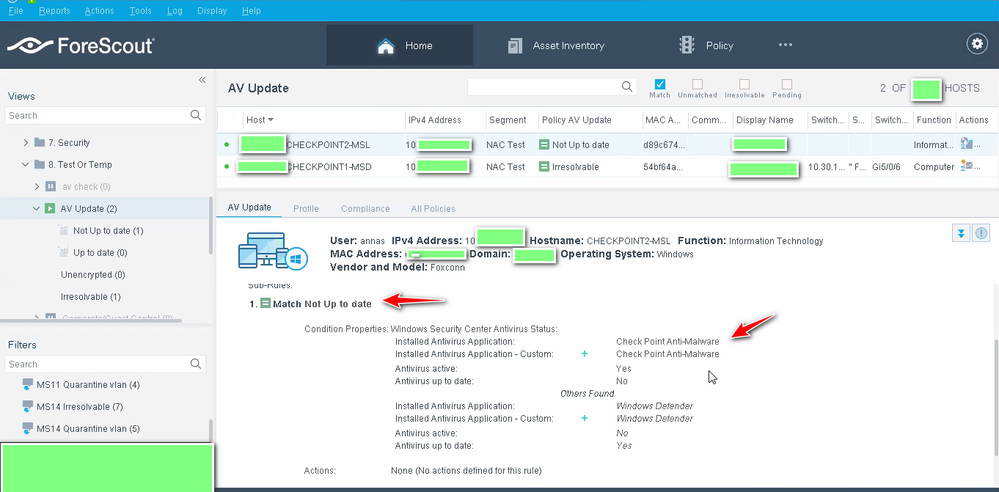The image size is (999, 492).
Task: Open the Tools menu
Action: pyautogui.click(x=140, y=11)
